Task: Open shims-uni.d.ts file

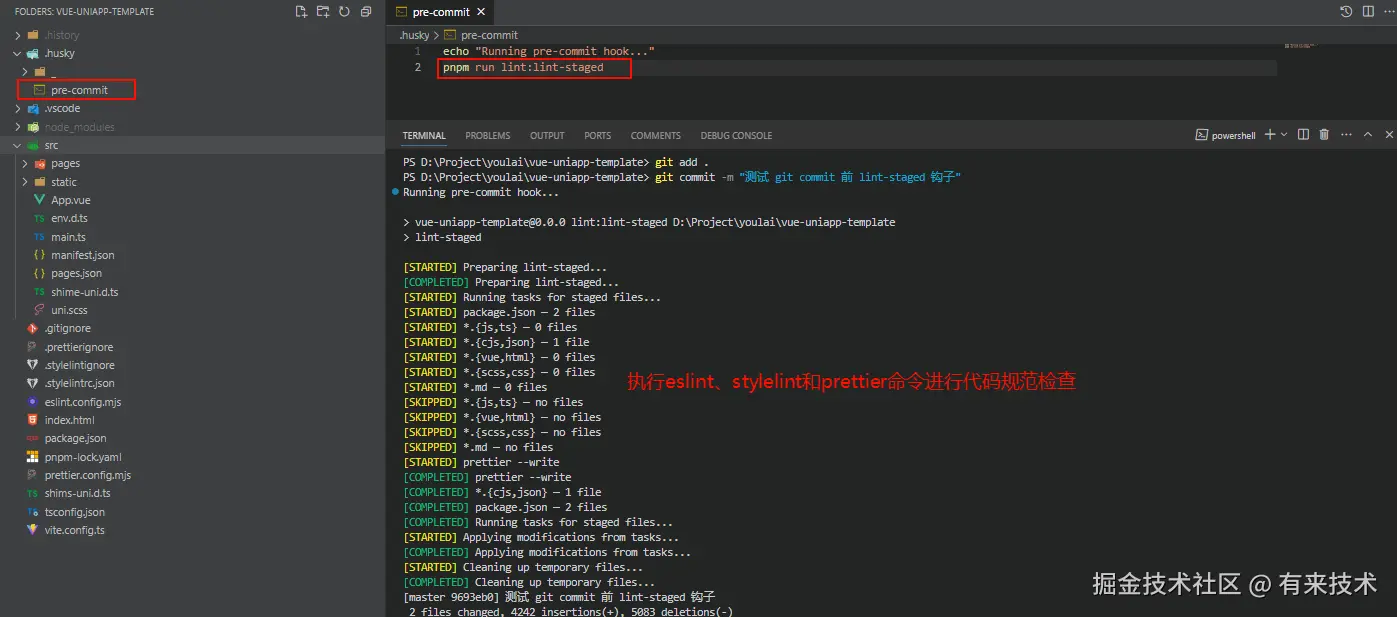Action: [77, 493]
